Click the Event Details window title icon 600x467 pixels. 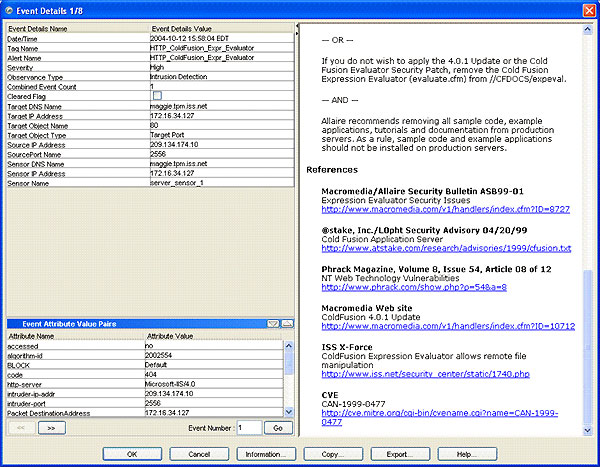click(9, 8)
